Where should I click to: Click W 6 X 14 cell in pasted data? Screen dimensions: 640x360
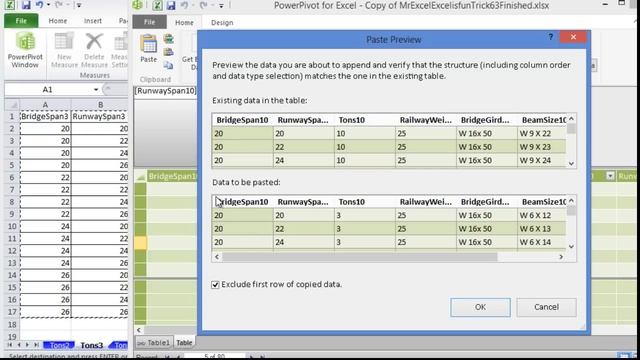click(542, 242)
